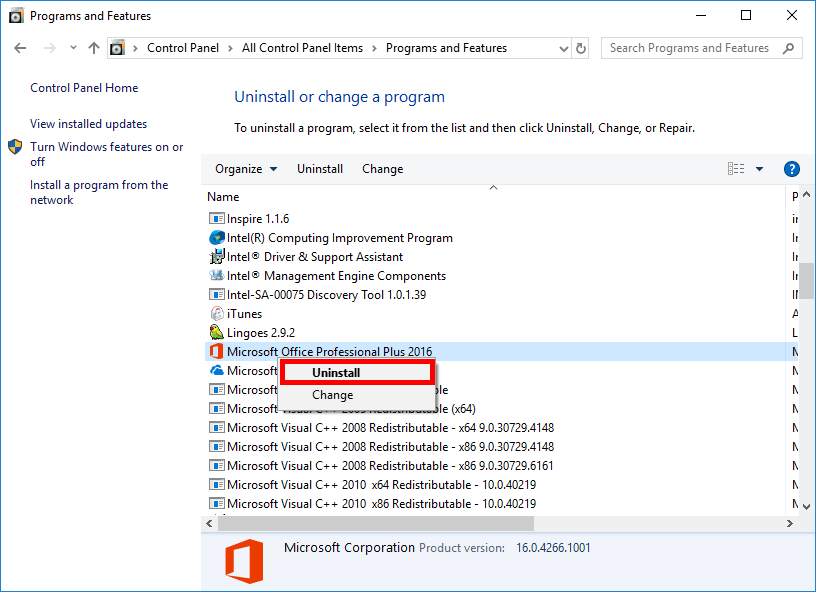816x592 pixels.
Task: Select the iTunes icon
Action: pos(216,314)
